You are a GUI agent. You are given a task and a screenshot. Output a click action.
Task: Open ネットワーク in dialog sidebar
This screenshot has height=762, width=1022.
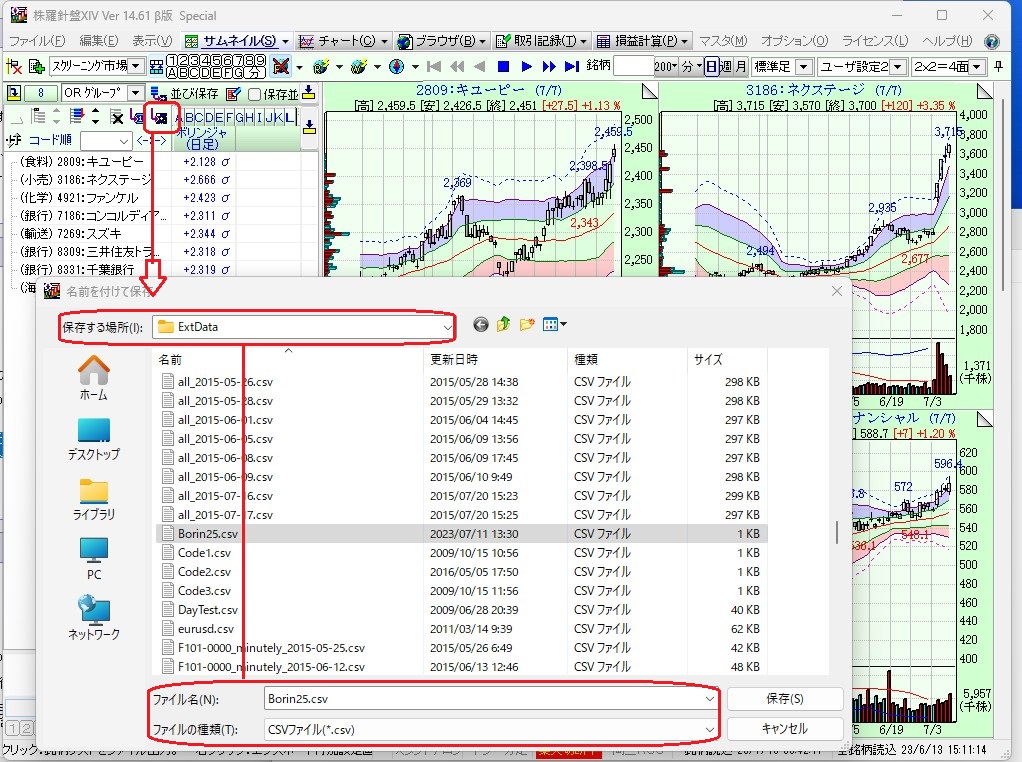coord(93,618)
